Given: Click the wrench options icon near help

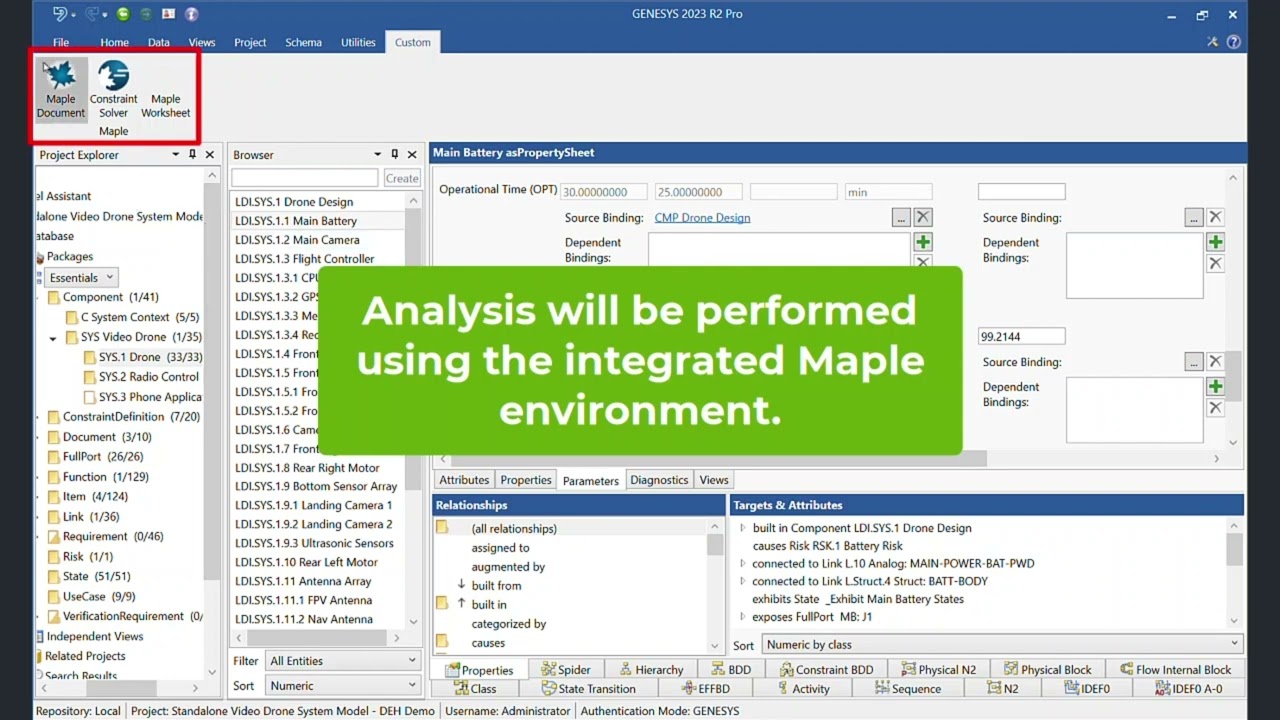Looking at the screenshot, I should pos(1212,42).
